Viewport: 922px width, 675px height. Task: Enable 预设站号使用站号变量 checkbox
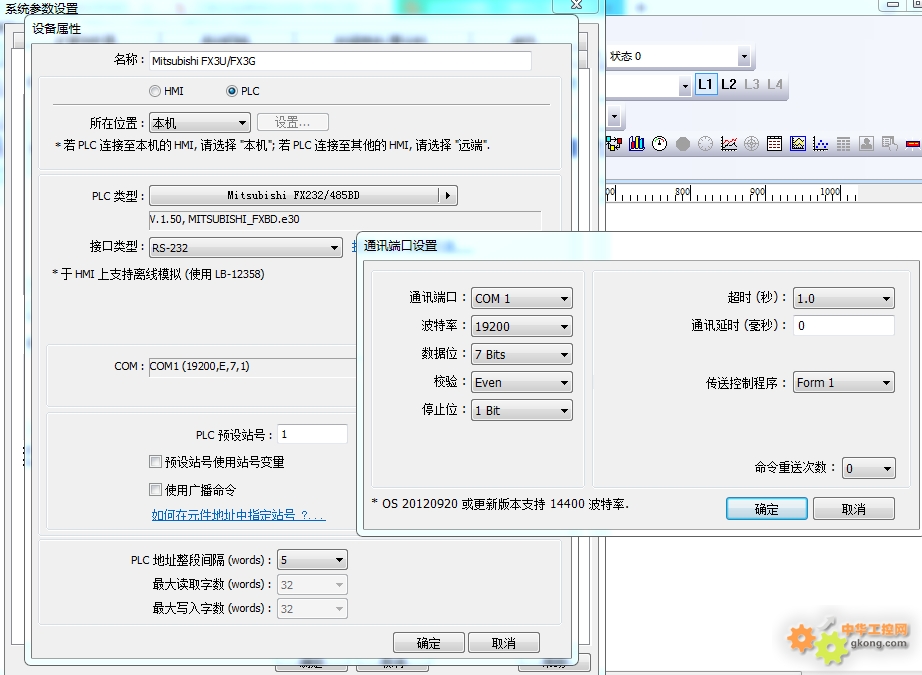click(x=155, y=462)
